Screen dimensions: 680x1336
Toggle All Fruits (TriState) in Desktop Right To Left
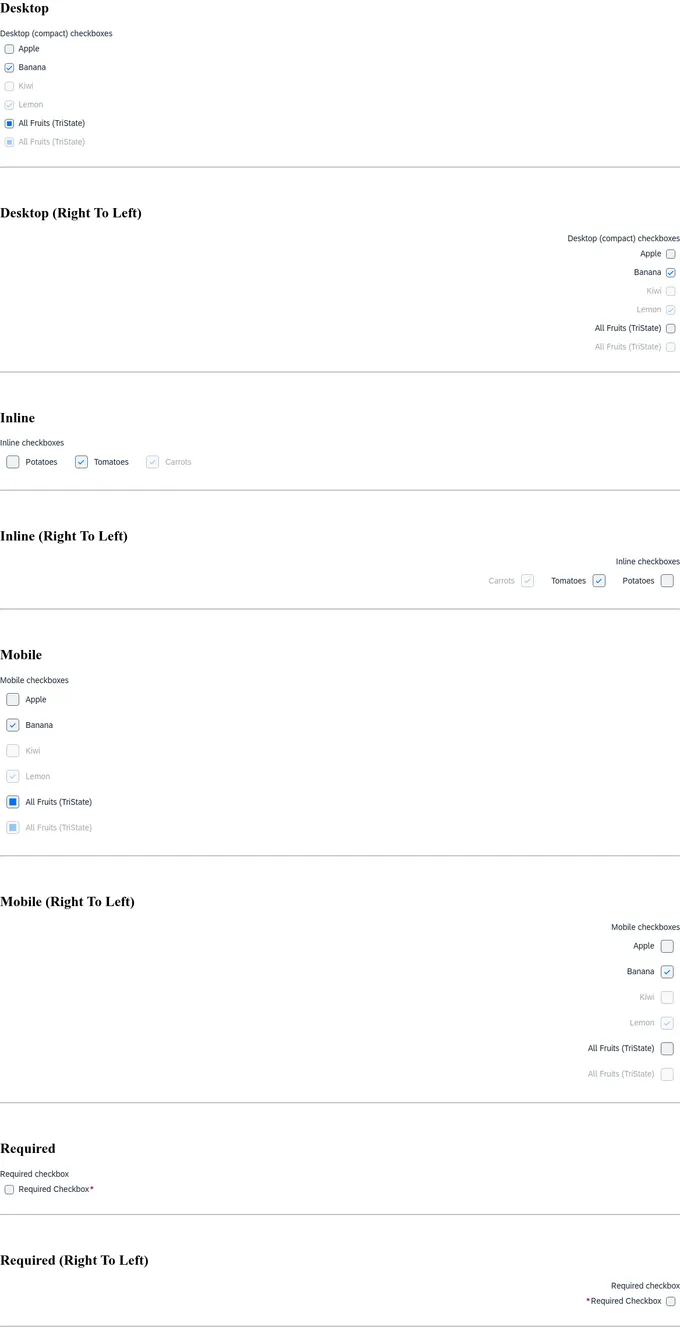tap(670, 329)
